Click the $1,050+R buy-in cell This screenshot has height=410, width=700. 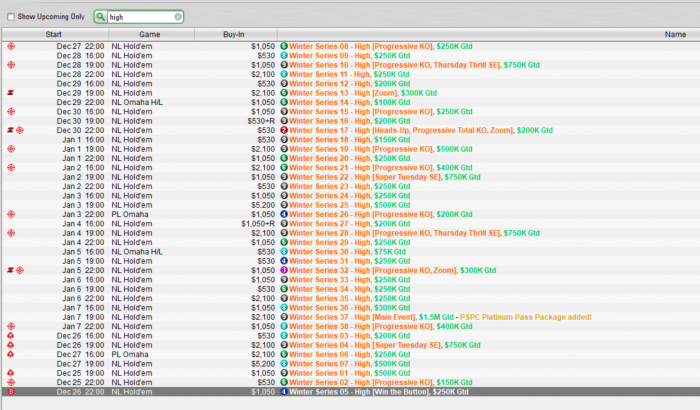click(258, 224)
